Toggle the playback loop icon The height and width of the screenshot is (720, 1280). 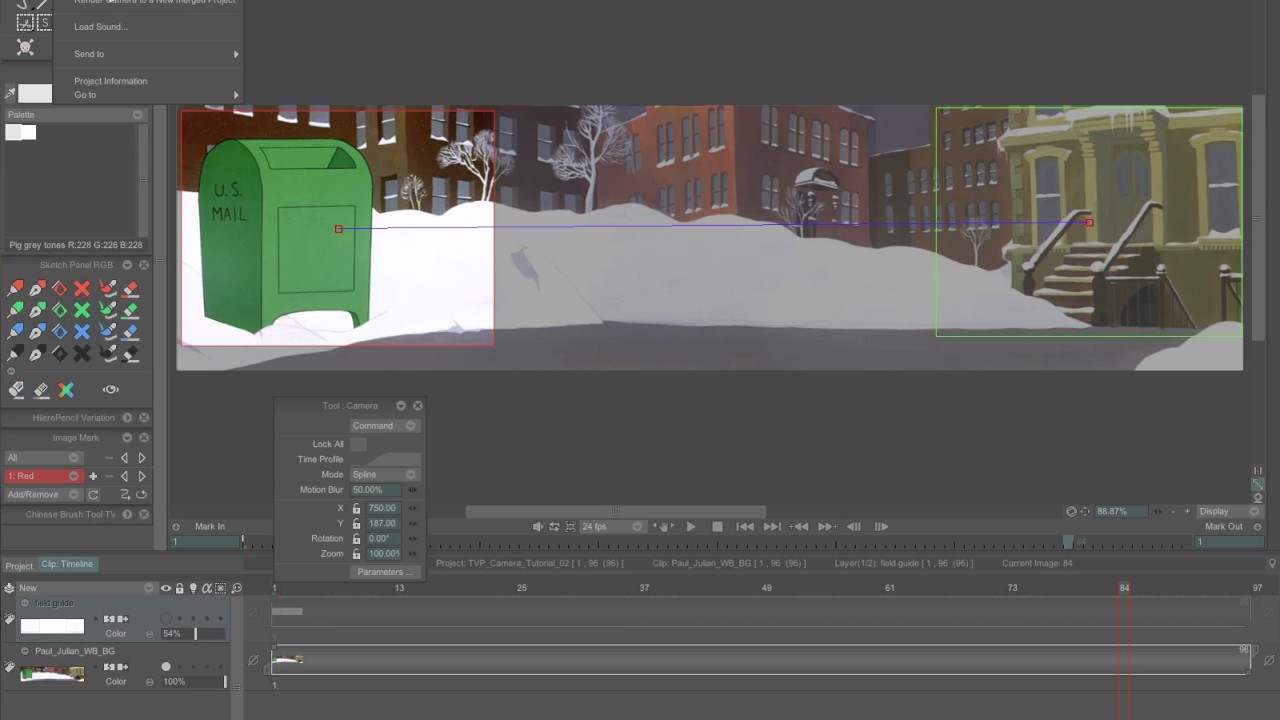554,526
